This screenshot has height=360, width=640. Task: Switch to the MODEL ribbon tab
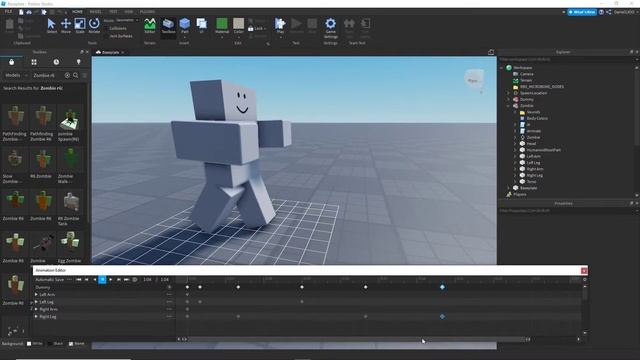click(x=96, y=12)
